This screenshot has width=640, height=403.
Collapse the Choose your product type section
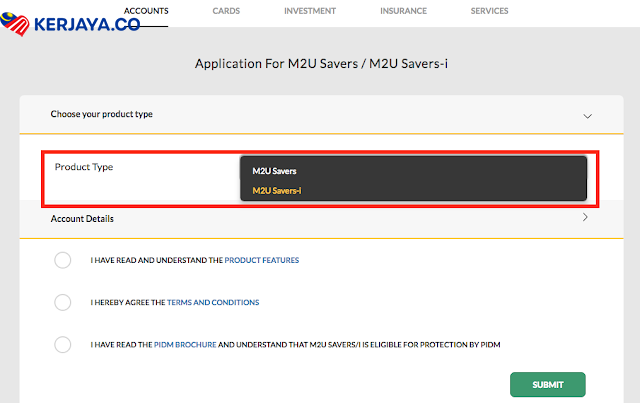[587, 116]
